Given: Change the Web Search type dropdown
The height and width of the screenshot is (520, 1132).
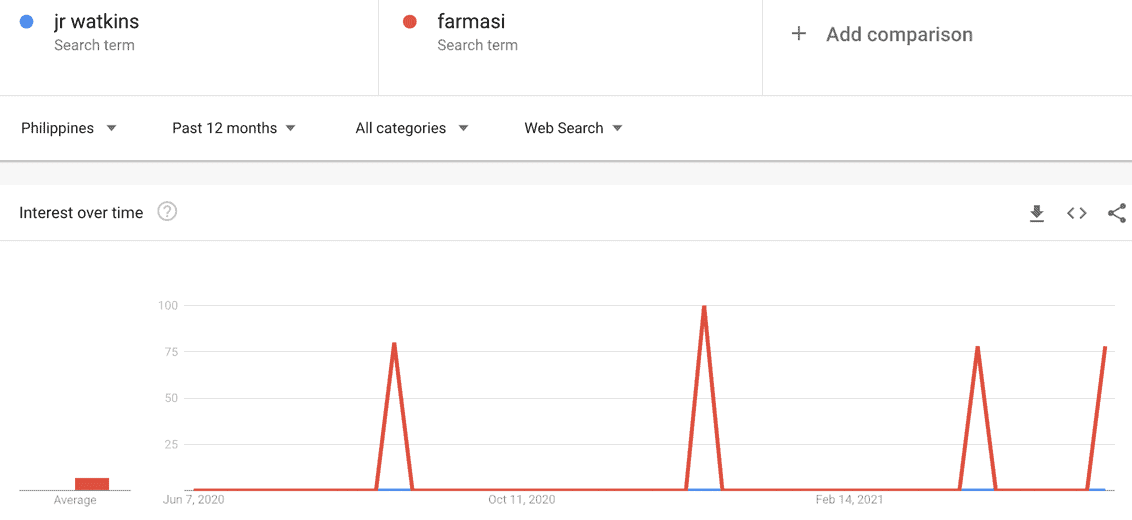Looking at the screenshot, I should point(573,129).
